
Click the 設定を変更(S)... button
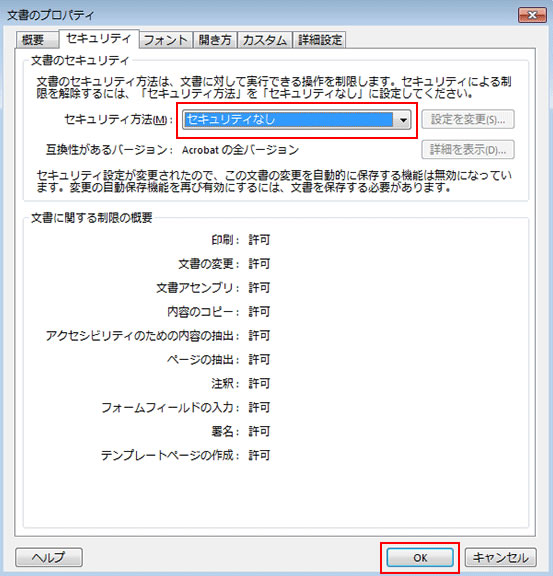(x=467, y=119)
